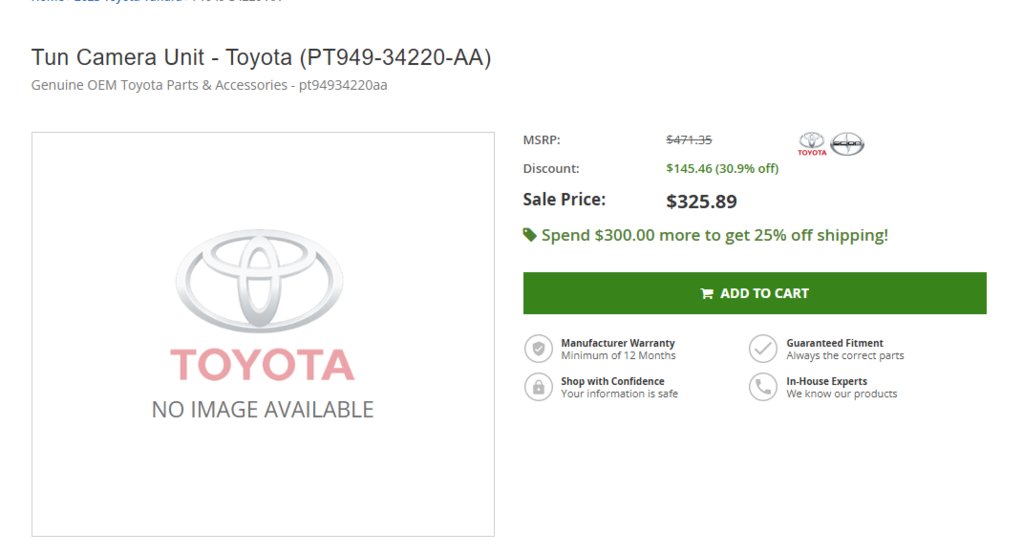Click the green price tag icon
The width and height of the screenshot is (1023, 554).
click(530, 235)
